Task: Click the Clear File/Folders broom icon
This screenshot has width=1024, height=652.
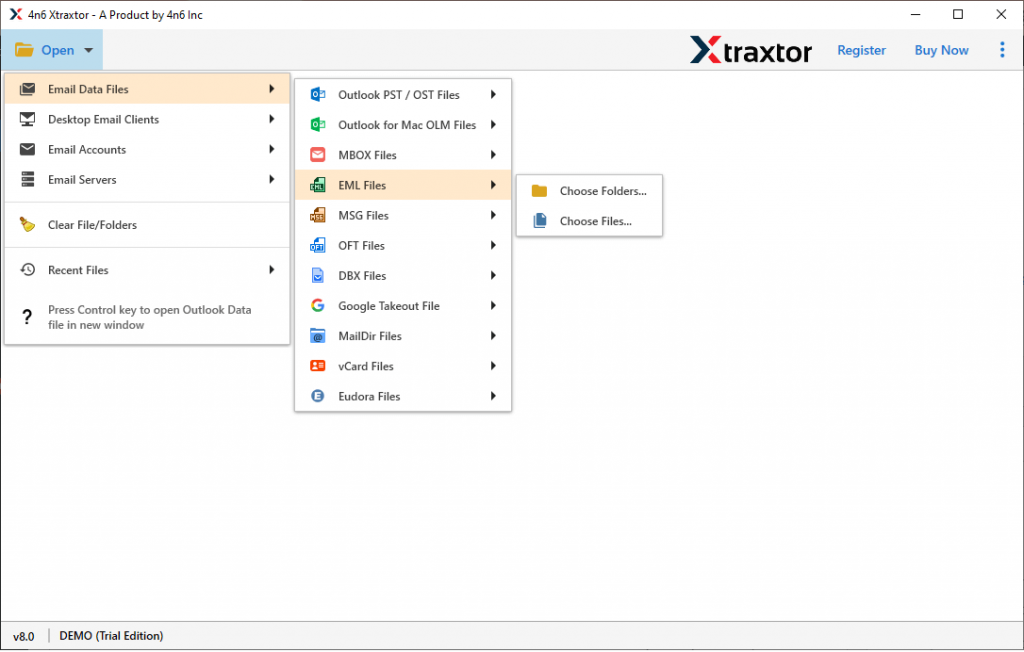Action: (x=29, y=224)
